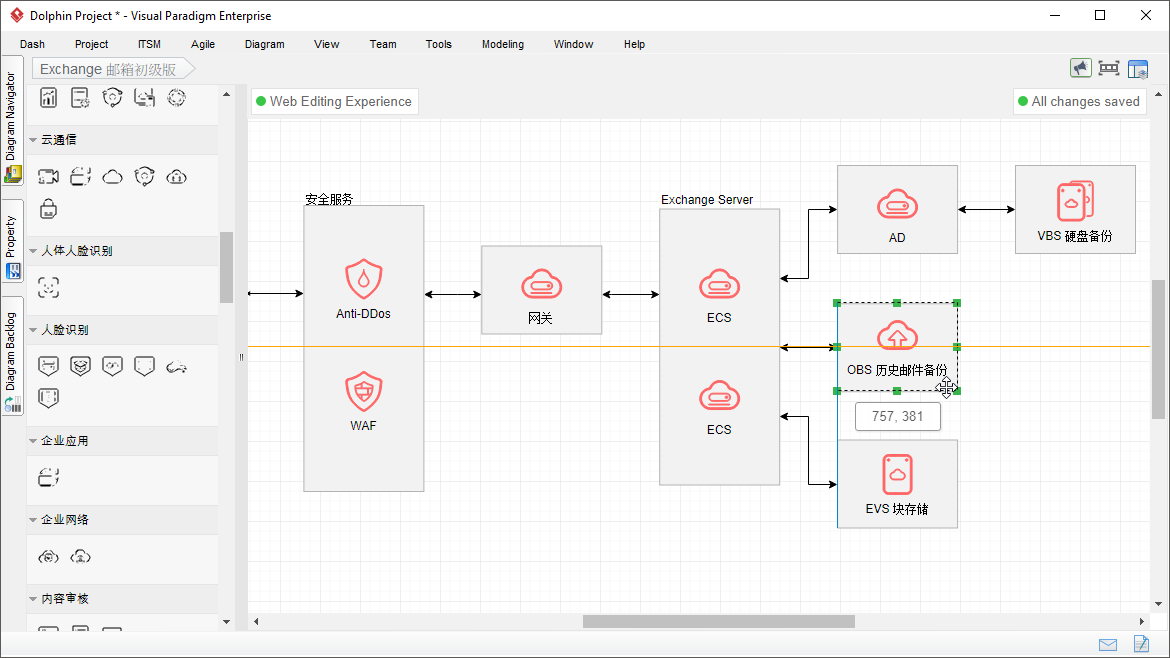Click the palette scroll down arrow
Image resolution: width=1170 pixels, height=658 pixels.
pyautogui.click(x=227, y=621)
